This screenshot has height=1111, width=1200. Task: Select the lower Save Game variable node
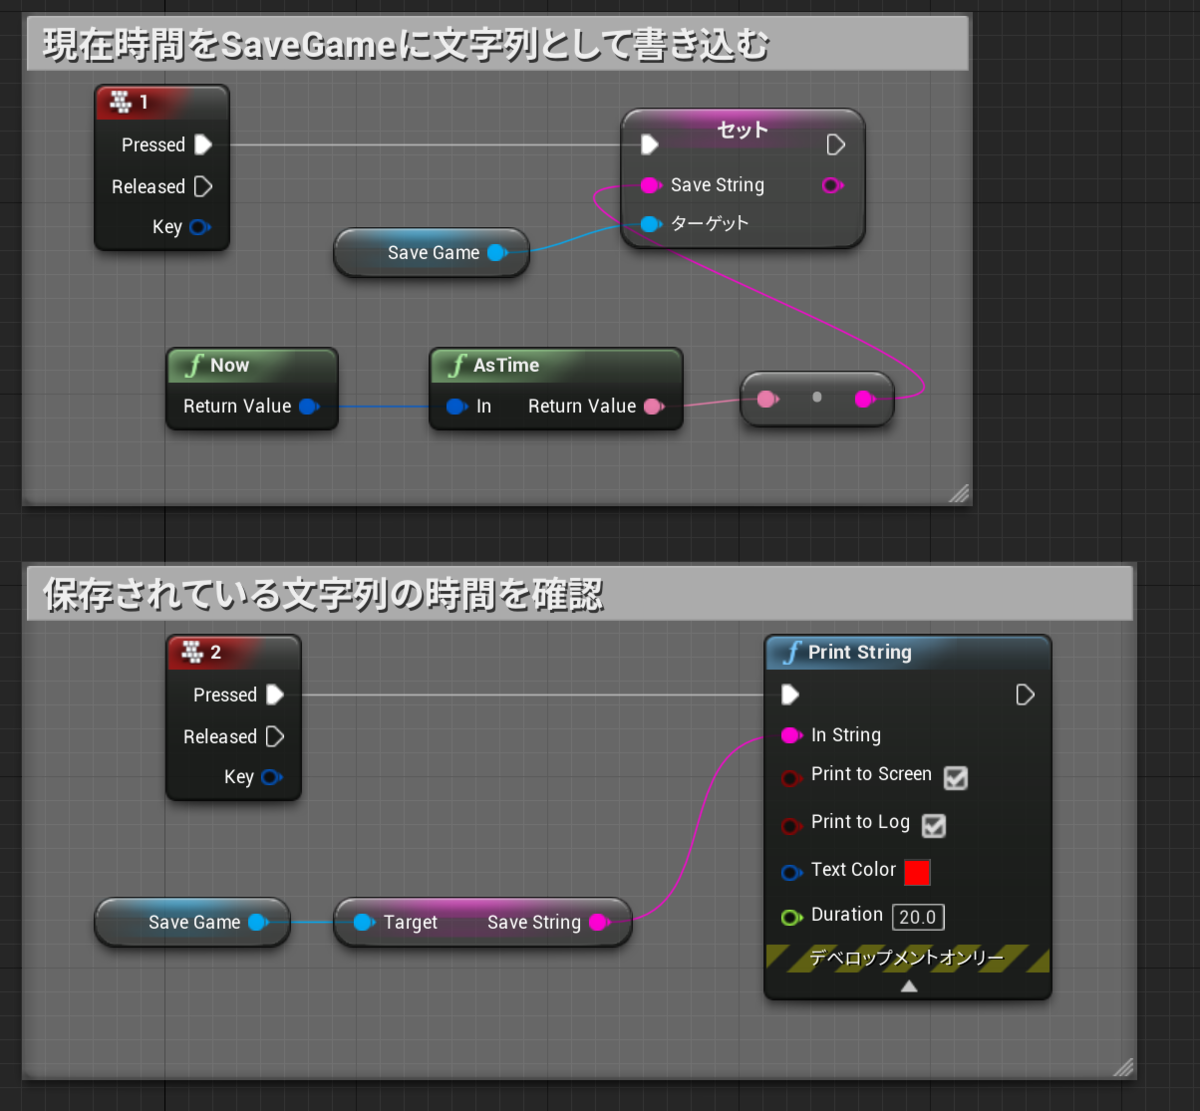coord(194,922)
